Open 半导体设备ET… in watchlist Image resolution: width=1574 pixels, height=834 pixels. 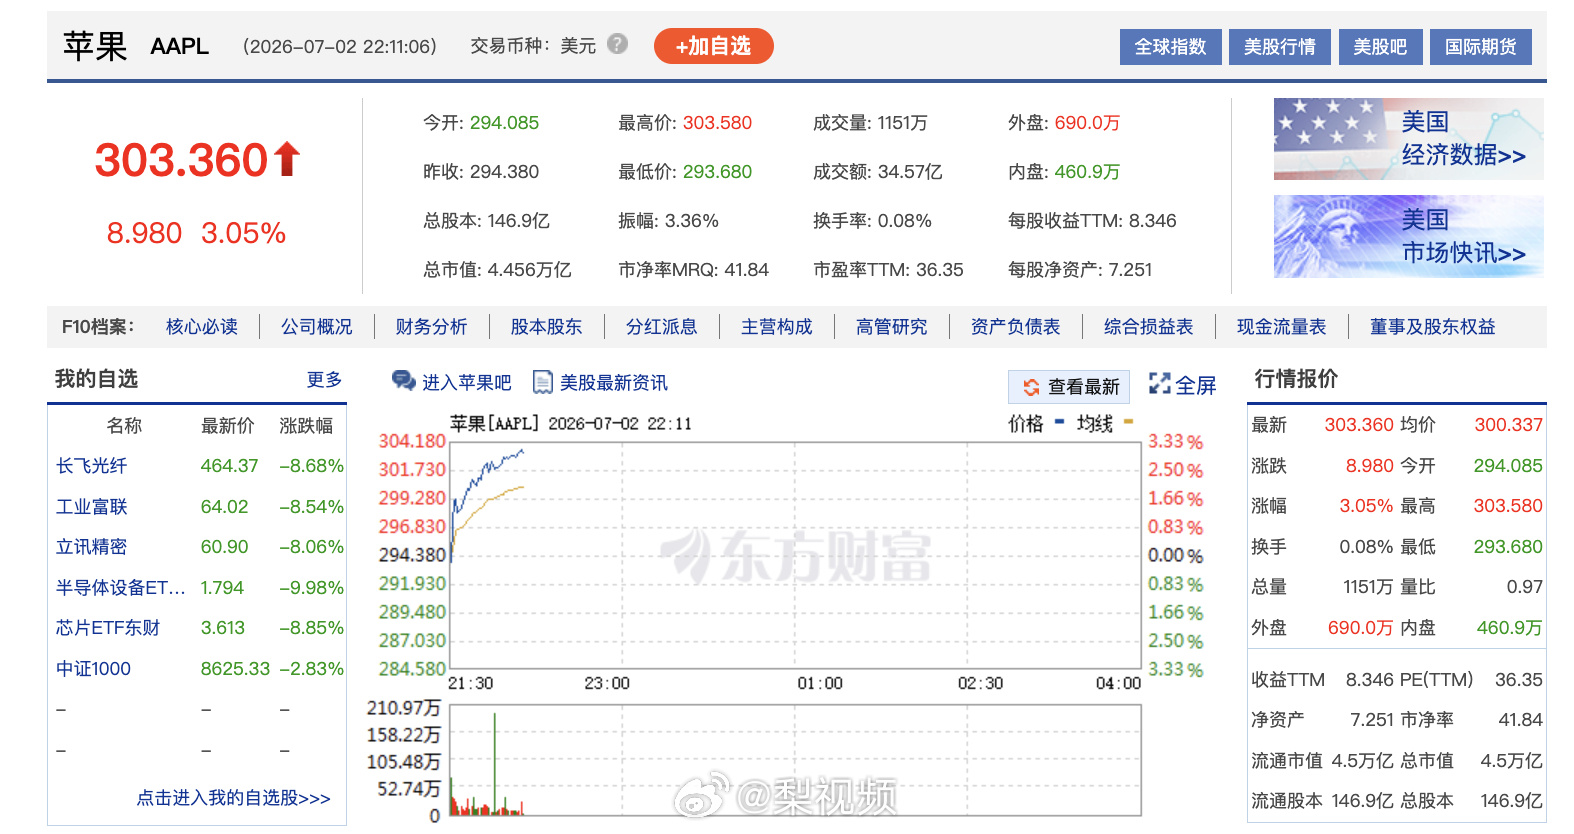pyautogui.click(x=121, y=588)
